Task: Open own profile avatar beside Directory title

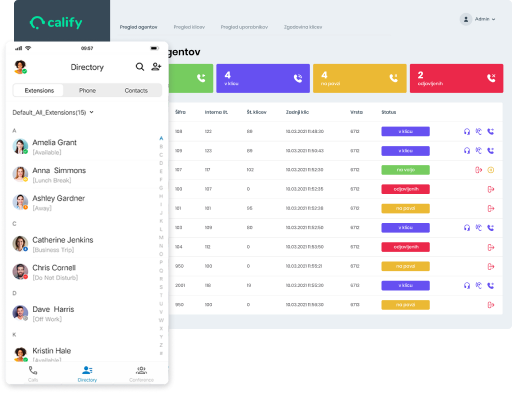Action: [x=20, y=67]
